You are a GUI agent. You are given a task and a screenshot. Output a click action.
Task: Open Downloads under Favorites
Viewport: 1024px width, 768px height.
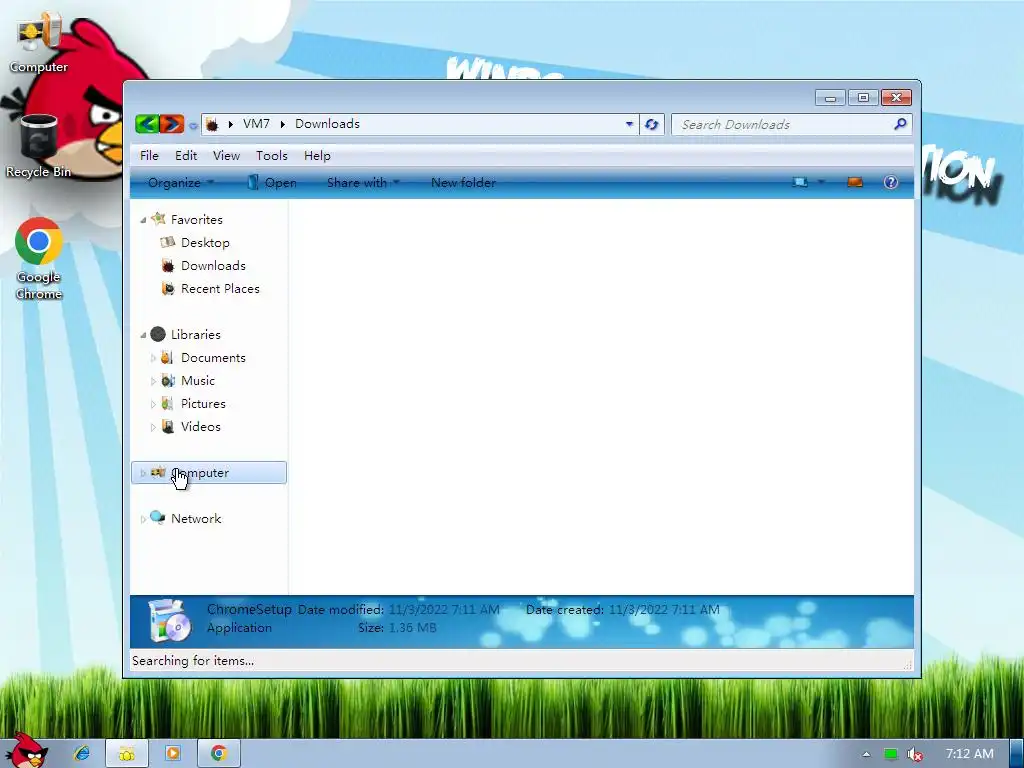point(213,266)
